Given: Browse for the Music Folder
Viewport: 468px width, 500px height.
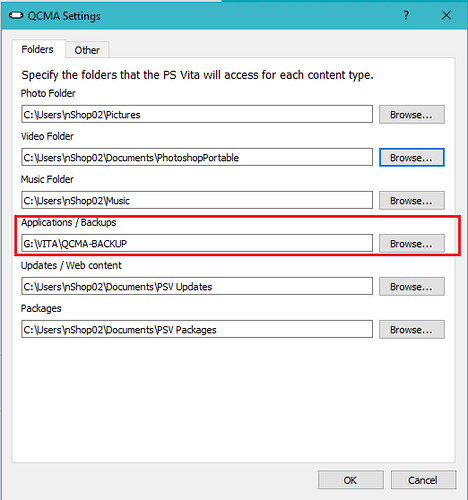Looking at the screenshot, I should coord(412,201).
